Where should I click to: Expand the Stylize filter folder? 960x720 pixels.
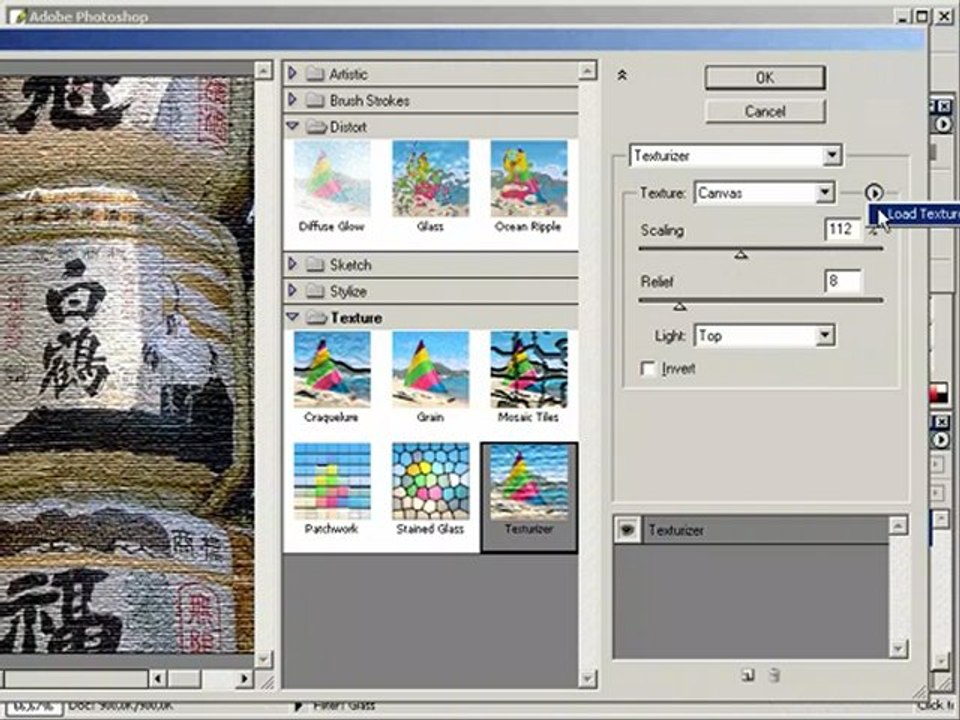coord(292,290)
